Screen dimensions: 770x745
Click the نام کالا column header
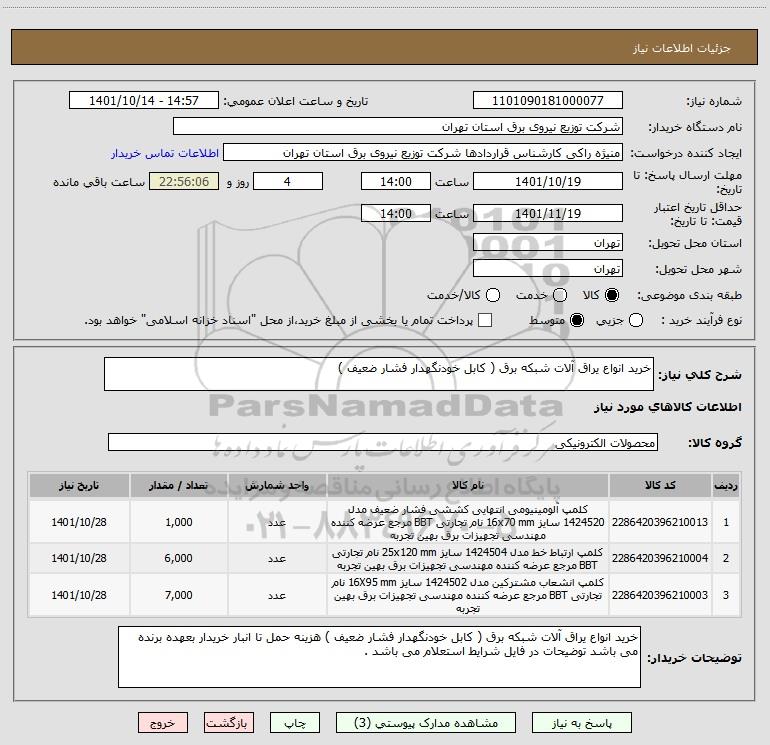[468, 485]
